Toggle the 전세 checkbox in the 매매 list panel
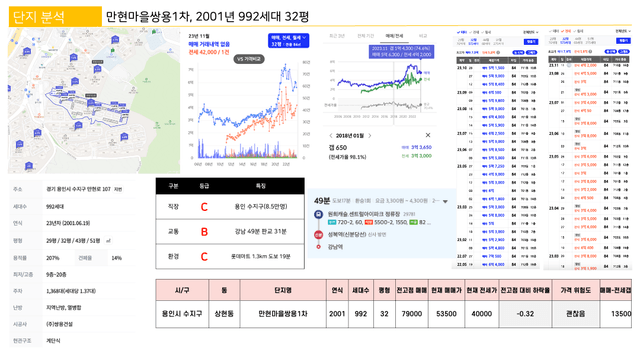This screenshot has width=640, height=360. (x=474, y=32)
